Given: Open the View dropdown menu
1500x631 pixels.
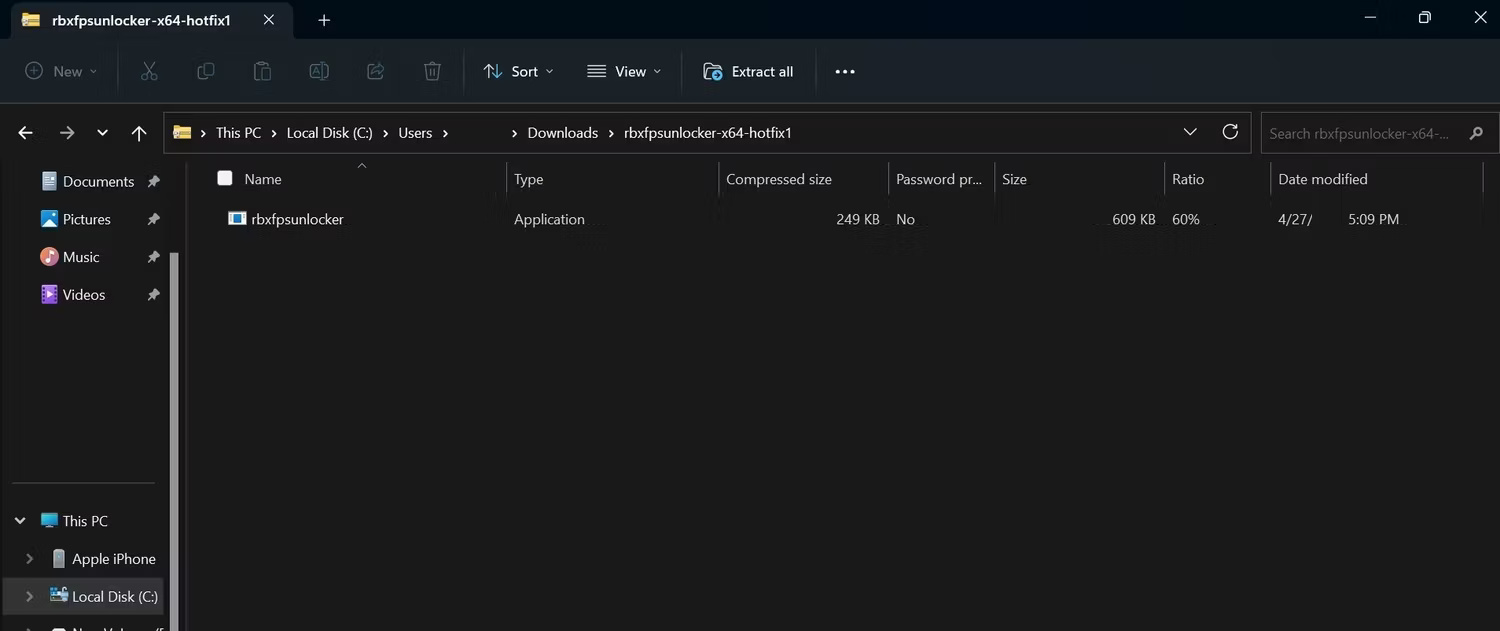Looking at the screenshot, I should click(623, 71).
